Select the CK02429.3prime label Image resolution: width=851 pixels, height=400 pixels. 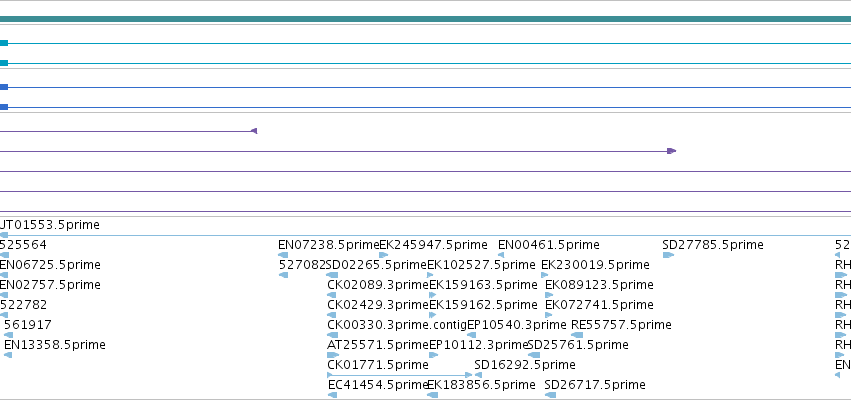[378, 305]
